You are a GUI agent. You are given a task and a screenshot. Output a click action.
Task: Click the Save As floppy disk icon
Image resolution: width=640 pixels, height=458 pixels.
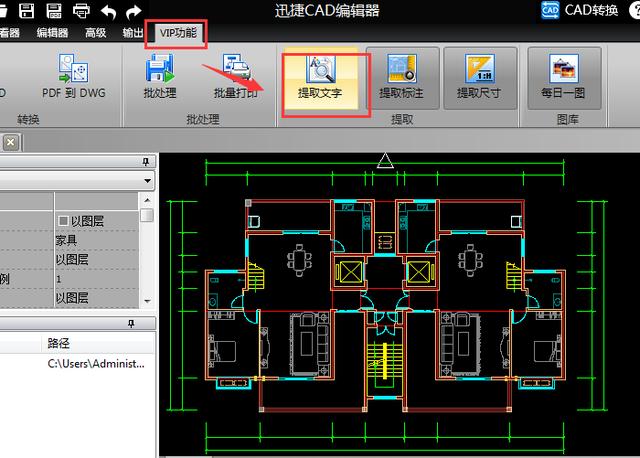[54, 11]
